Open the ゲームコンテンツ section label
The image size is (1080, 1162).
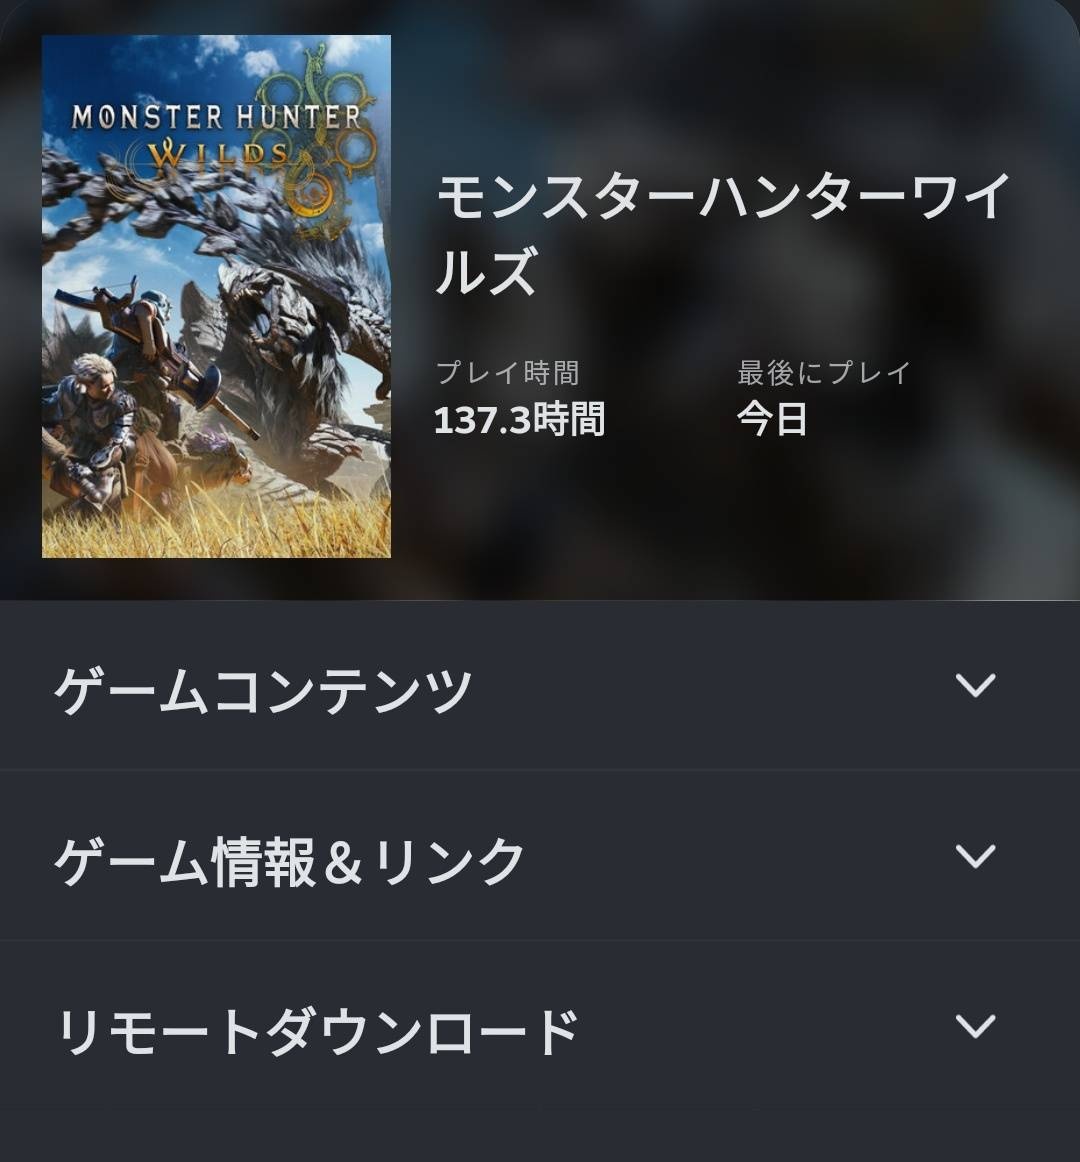pyautogui.click(x=263, y=689)
